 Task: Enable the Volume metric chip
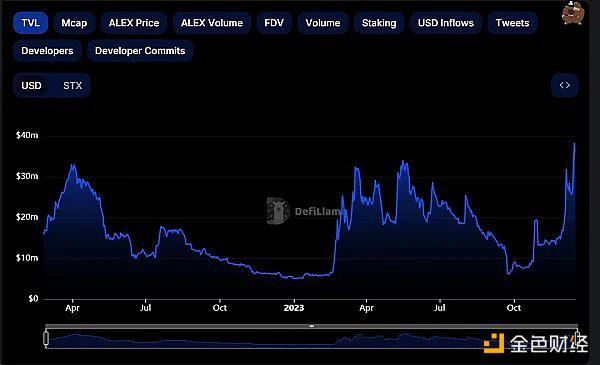(323, 23)
